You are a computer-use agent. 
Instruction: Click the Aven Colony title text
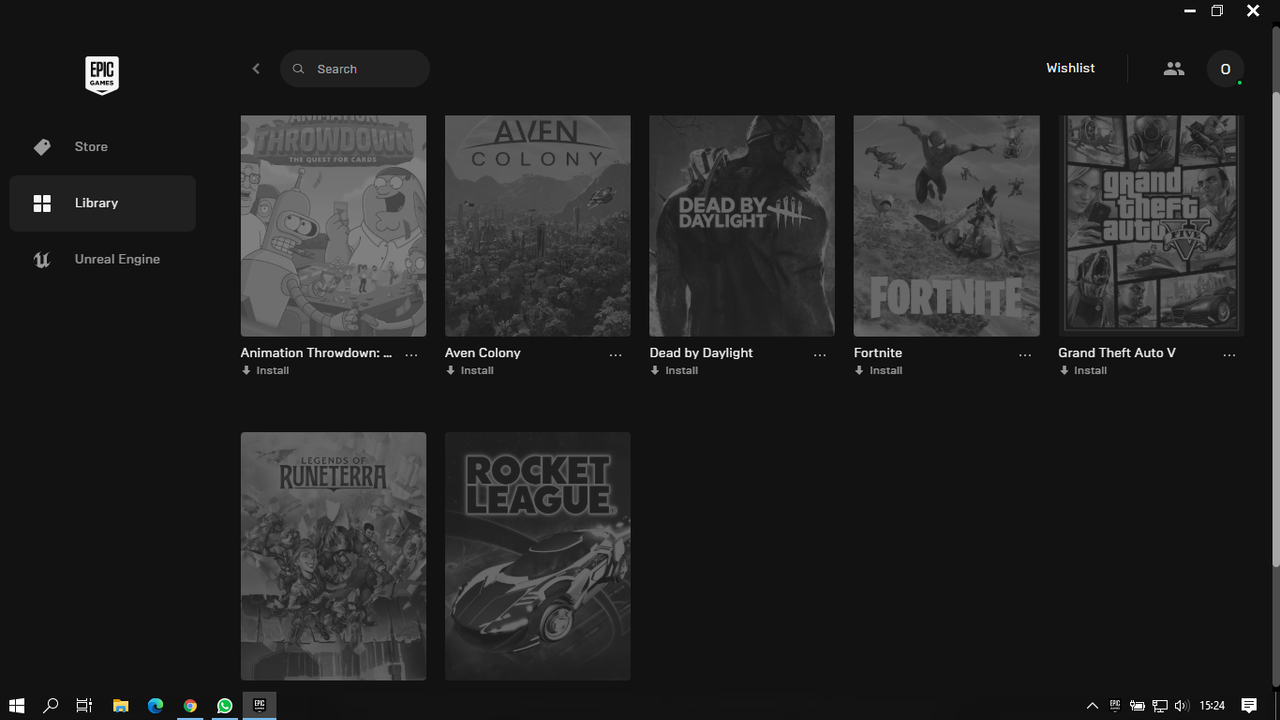coord(483,353)
